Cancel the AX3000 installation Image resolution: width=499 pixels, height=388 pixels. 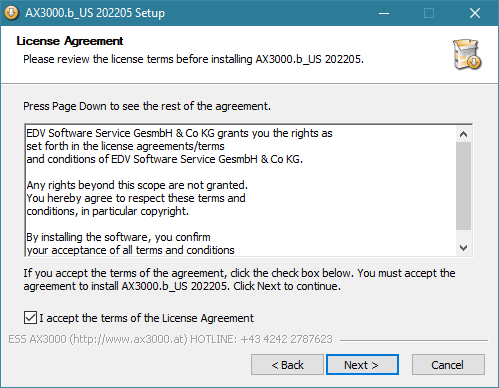point(448,365)
